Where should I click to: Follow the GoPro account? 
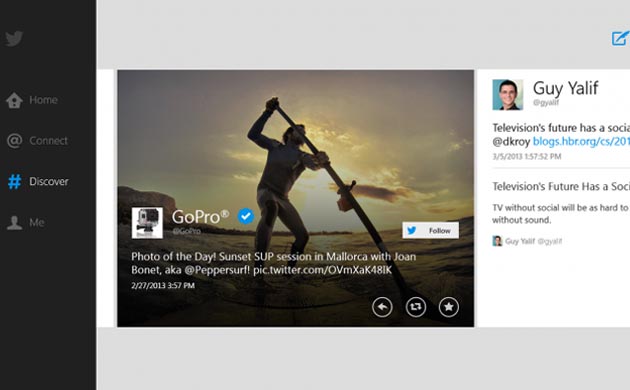click(430, 231)
